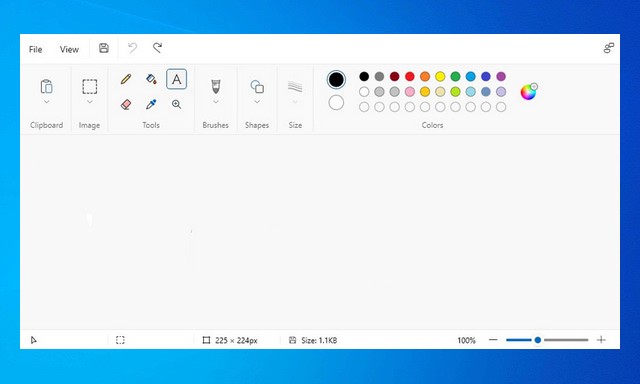Viewport: 640px width, 384px height.
Task: Select Color 2 white secondary circle
Action: coord(336,103)
